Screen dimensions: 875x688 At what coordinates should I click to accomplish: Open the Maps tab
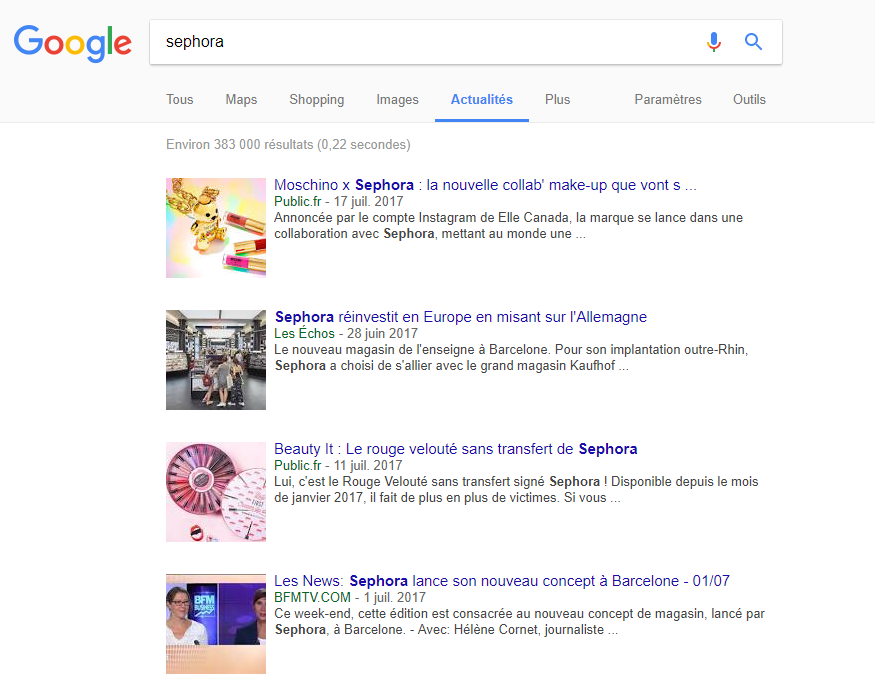(241, 100)
